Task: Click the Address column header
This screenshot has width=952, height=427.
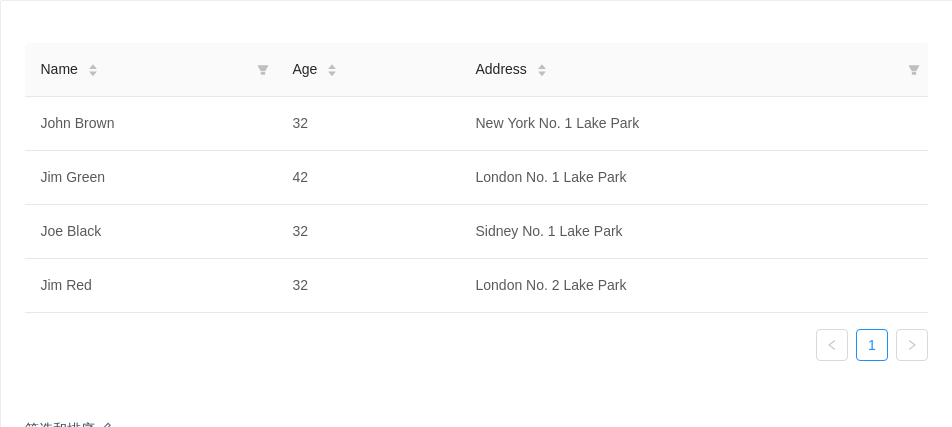Action: coord(501,69)
